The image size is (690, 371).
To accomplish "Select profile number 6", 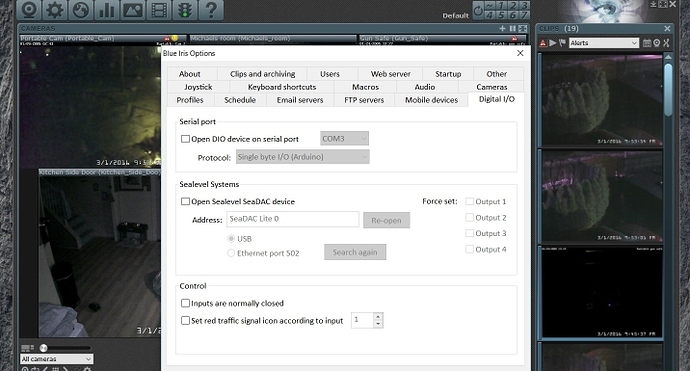I will tap(513, 15).
